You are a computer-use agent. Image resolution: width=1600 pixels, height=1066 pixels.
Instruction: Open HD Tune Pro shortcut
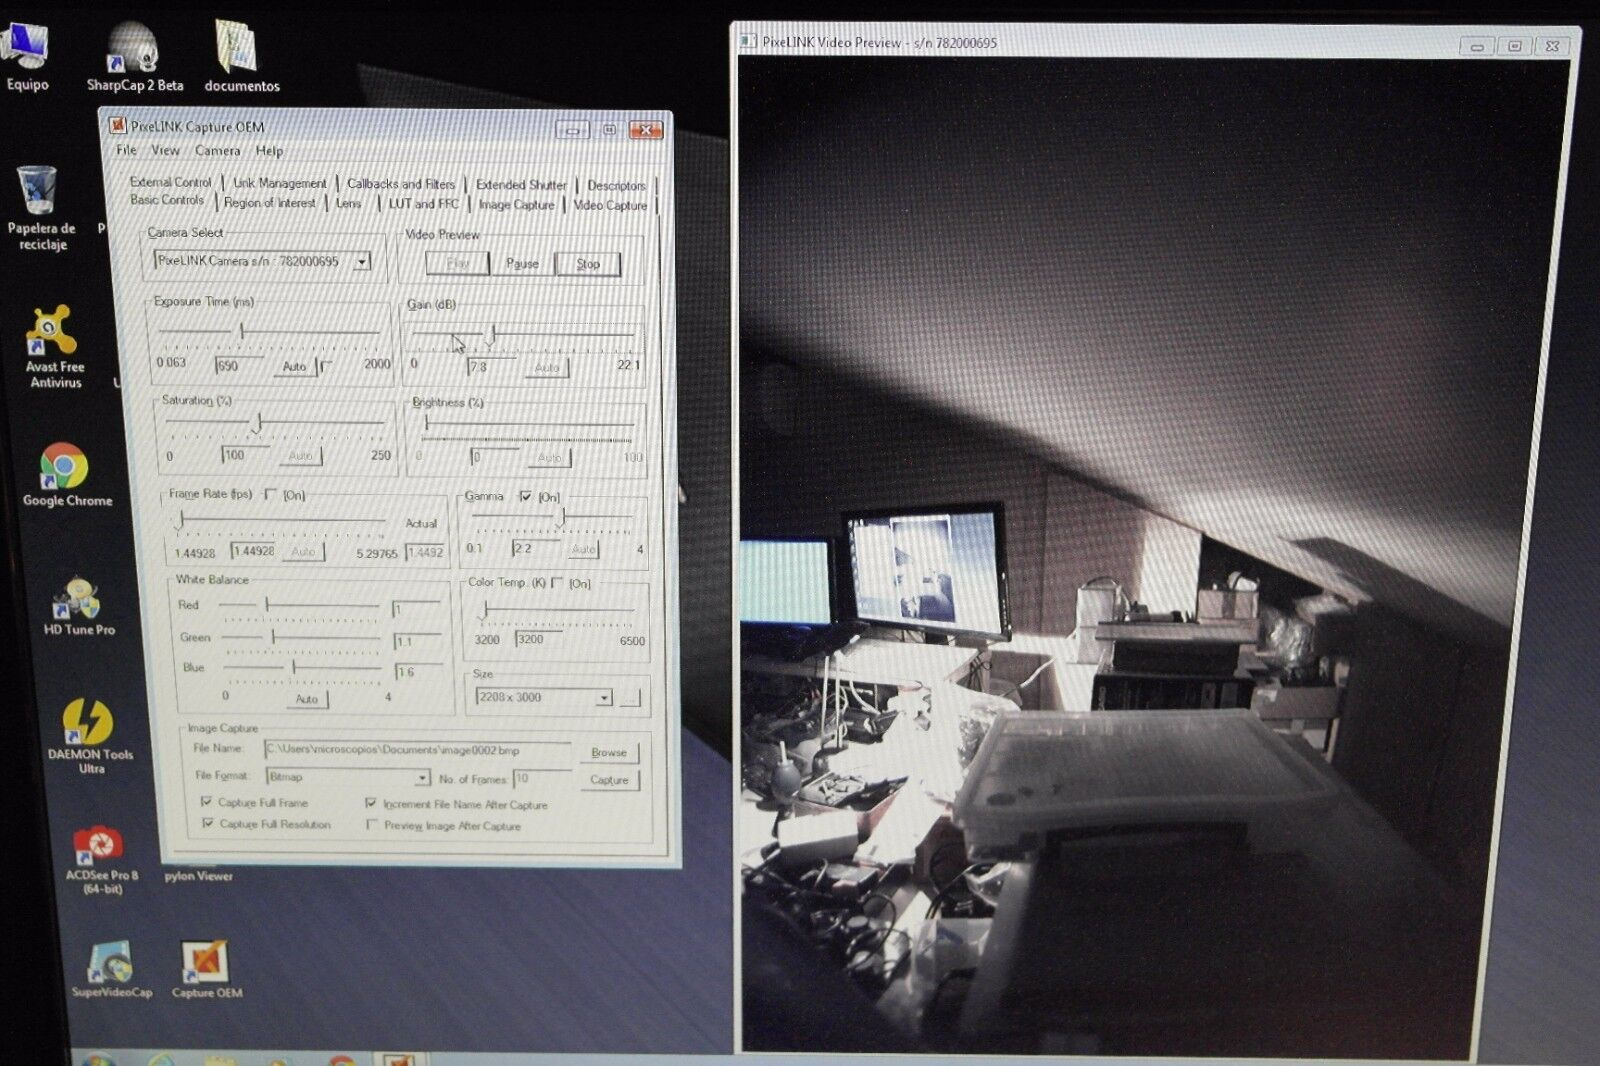(79, 606)
